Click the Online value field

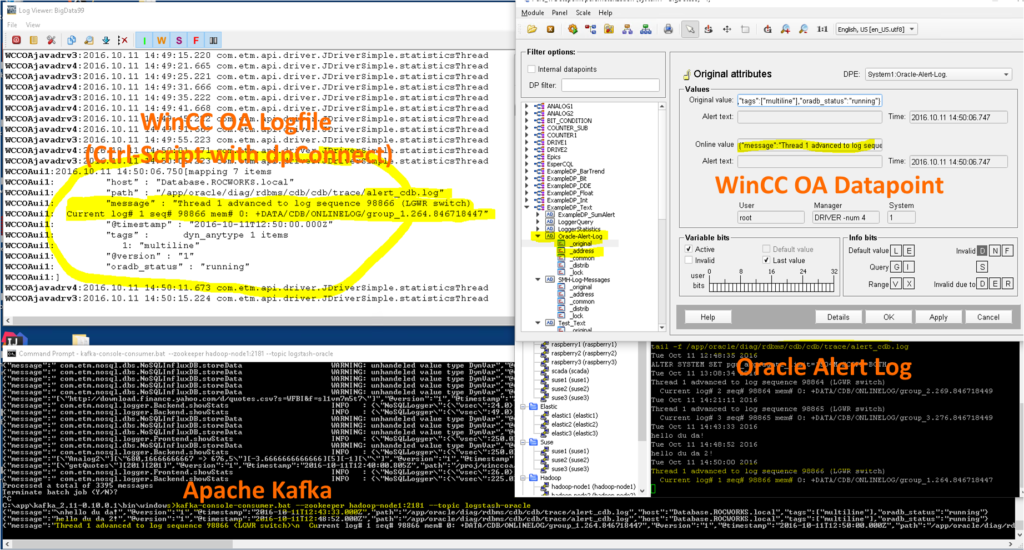[809, 145]
